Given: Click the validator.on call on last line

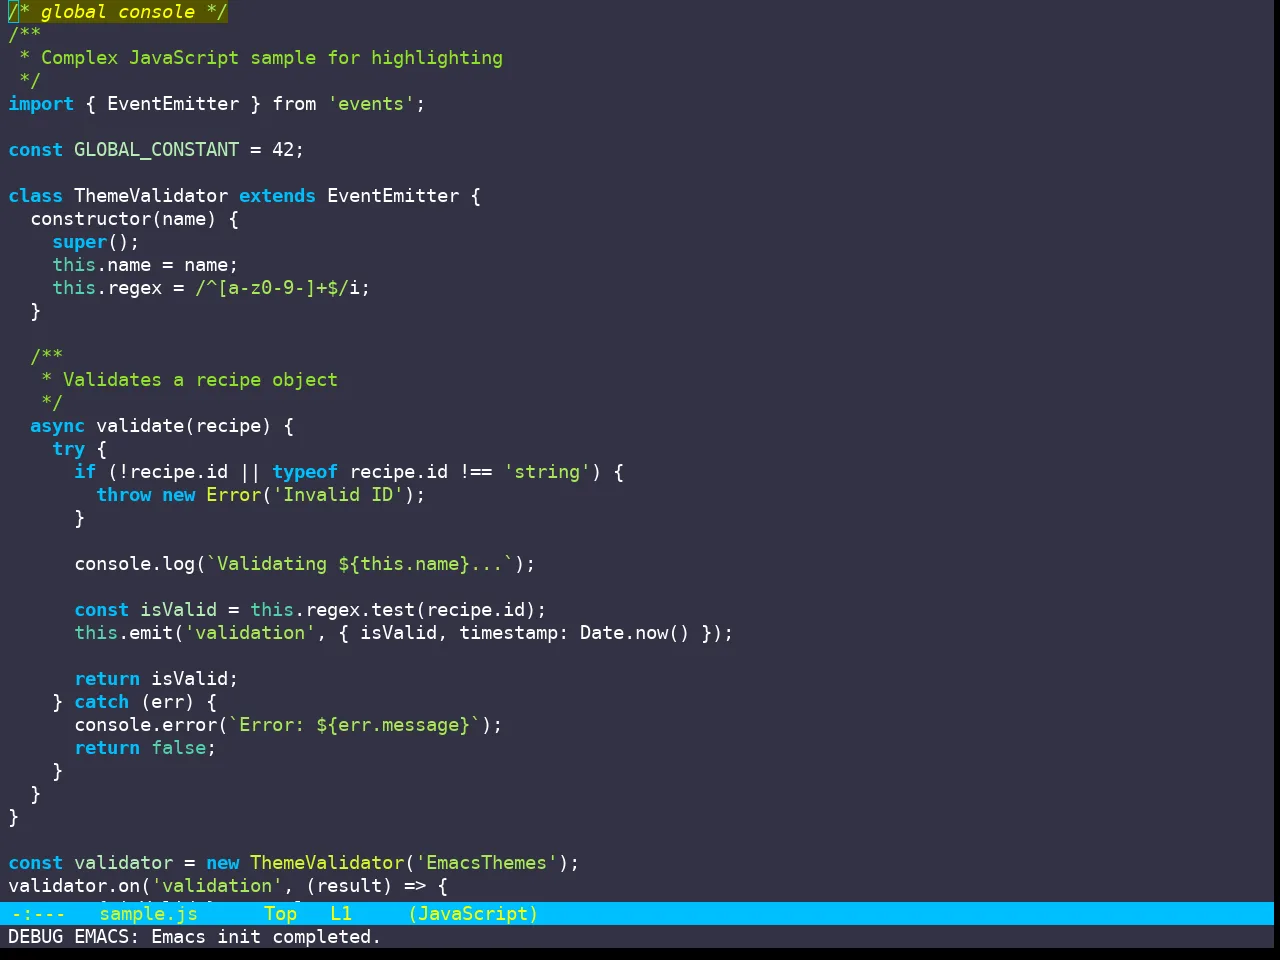Looking at the screenshot, I should click(x=74, y=886).
